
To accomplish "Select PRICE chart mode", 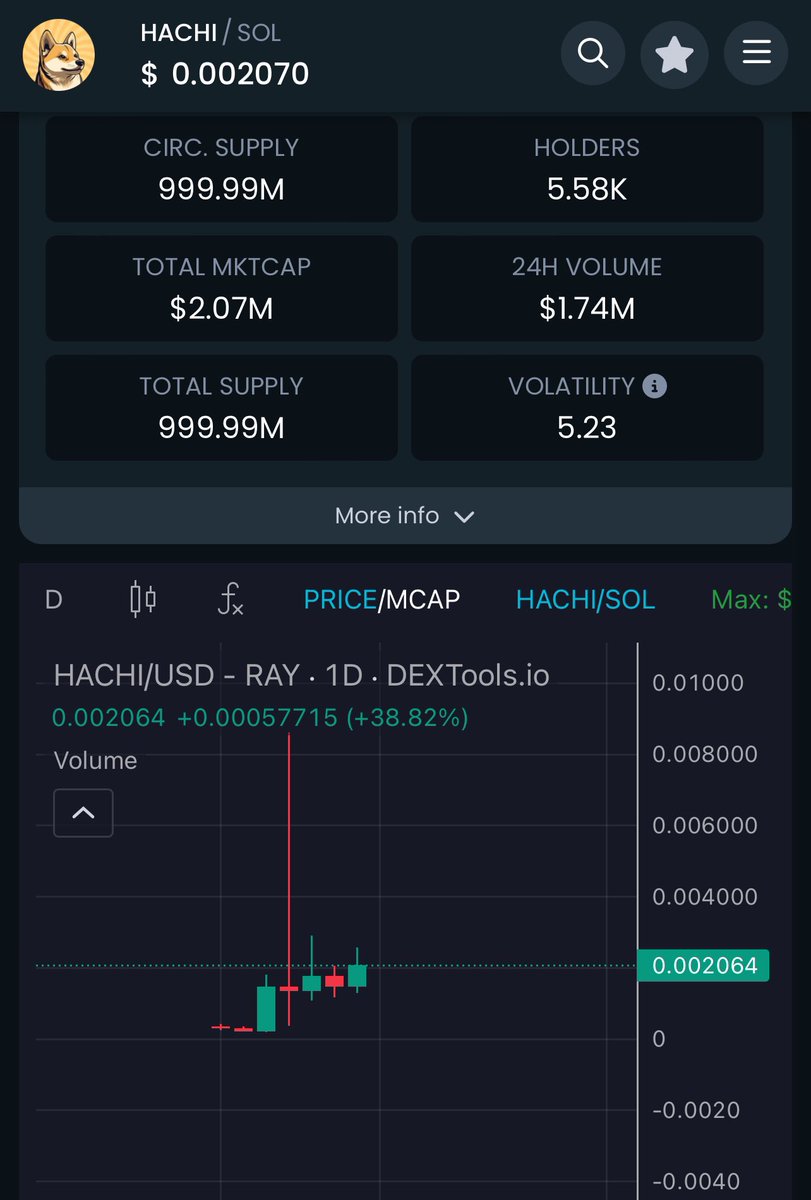I will [x=340, y=599].
